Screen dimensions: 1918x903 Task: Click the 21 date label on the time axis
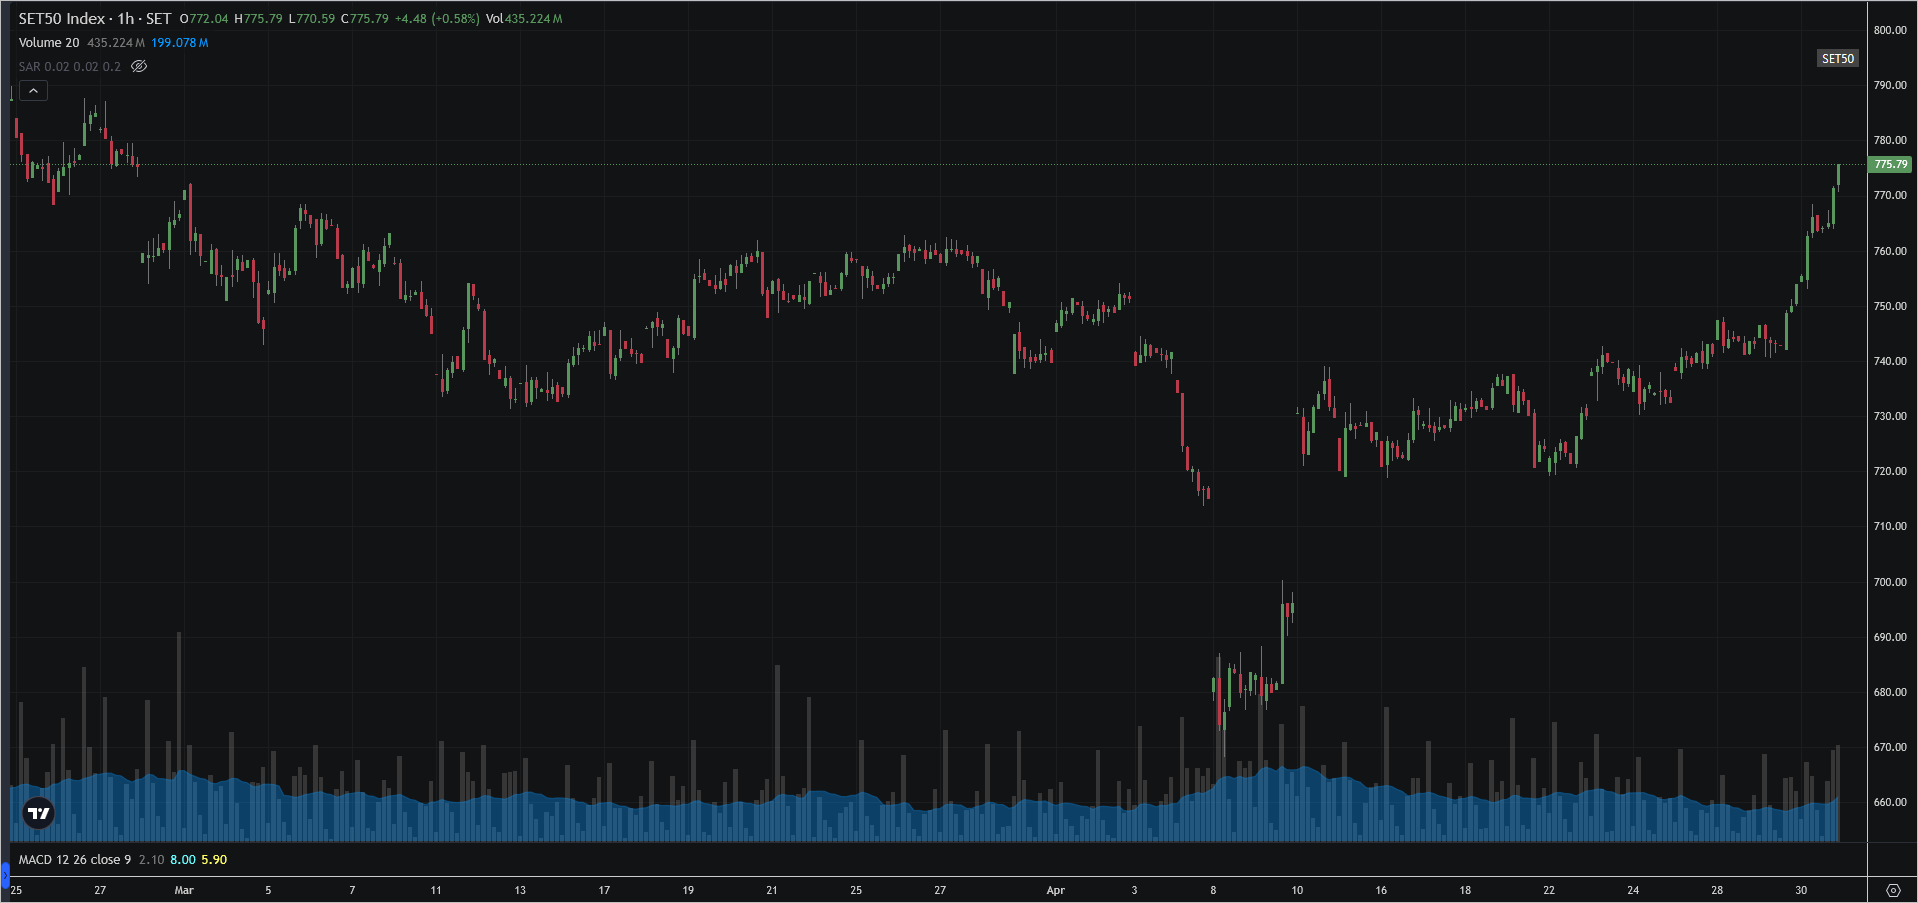pos(772,890)
